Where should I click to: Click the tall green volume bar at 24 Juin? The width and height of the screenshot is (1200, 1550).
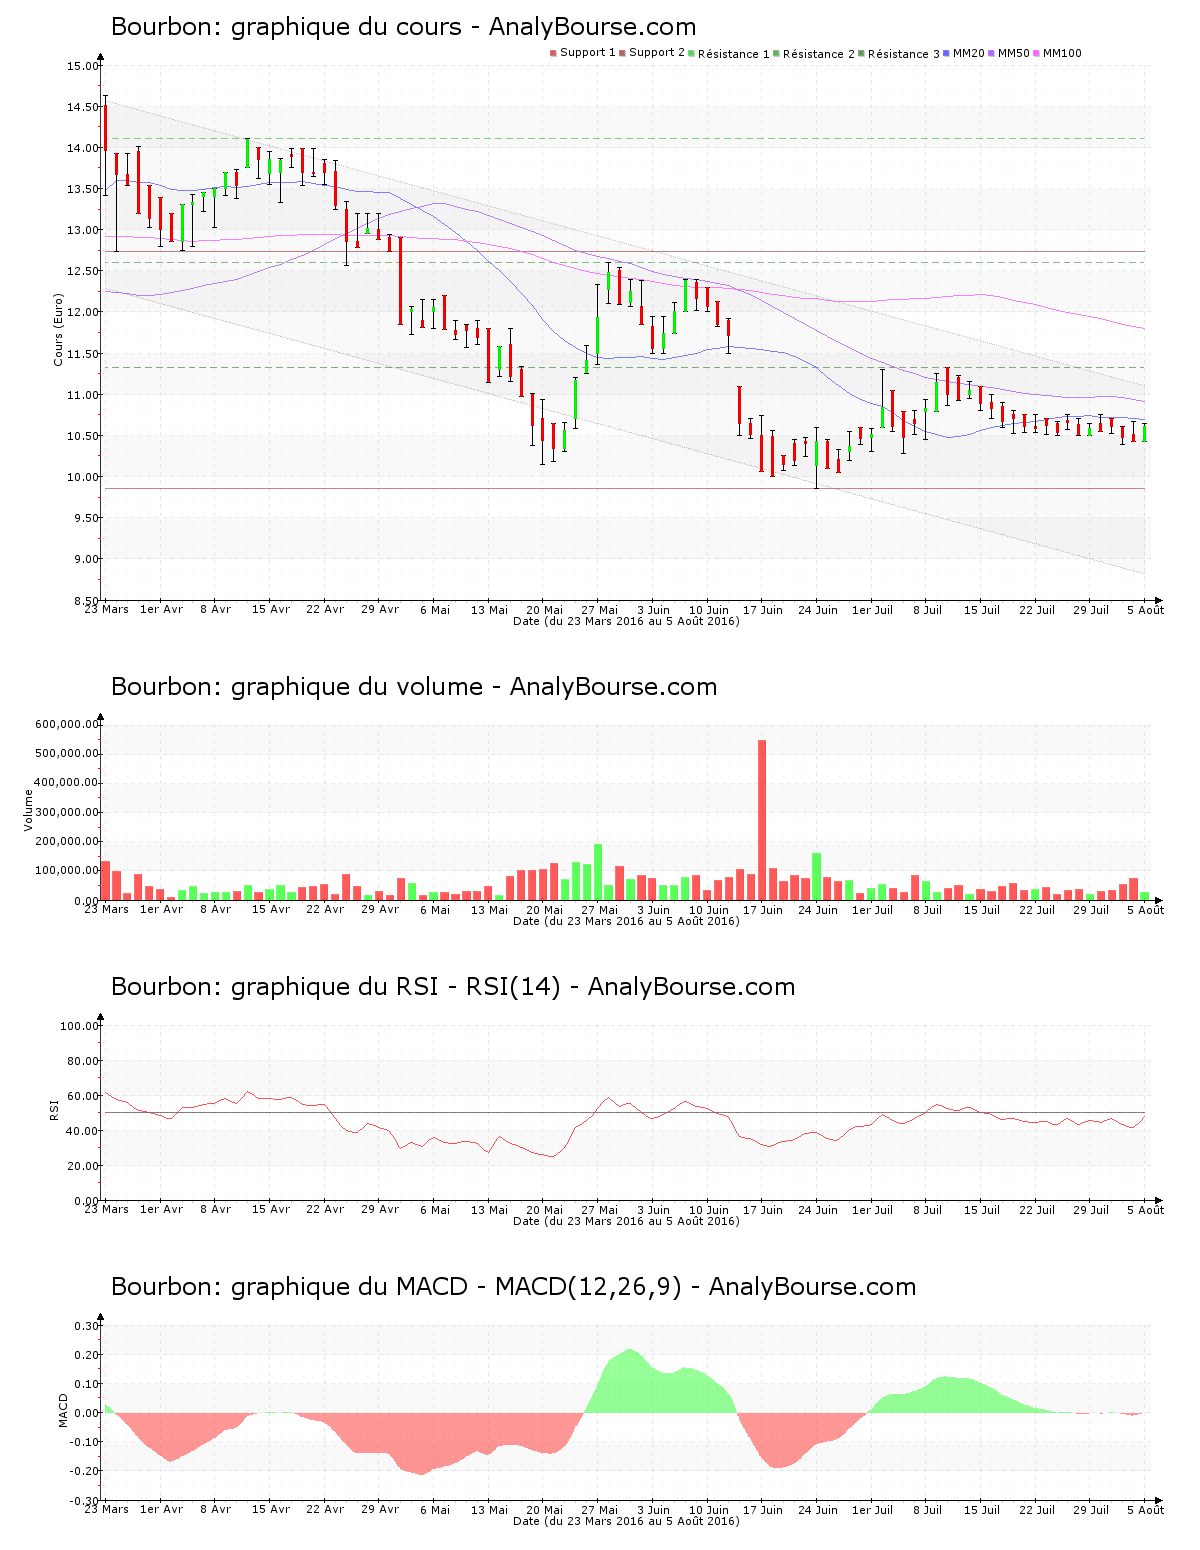point(817,876)
